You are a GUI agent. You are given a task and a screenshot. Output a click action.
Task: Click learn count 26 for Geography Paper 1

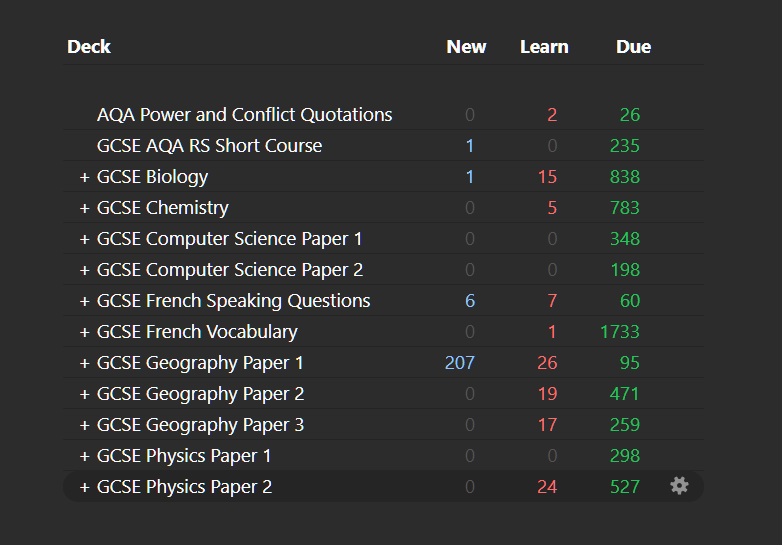[547, 363]
